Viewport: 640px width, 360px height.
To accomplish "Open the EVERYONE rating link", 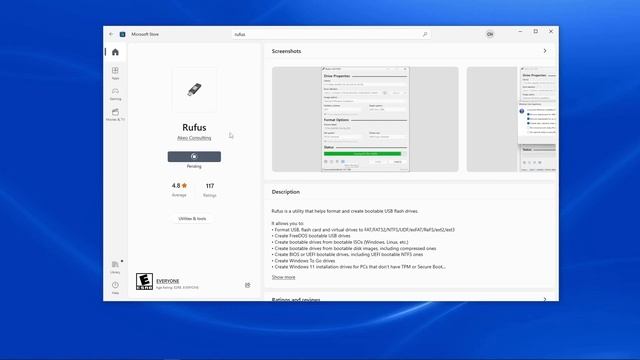I will click(x=168, y=281).
